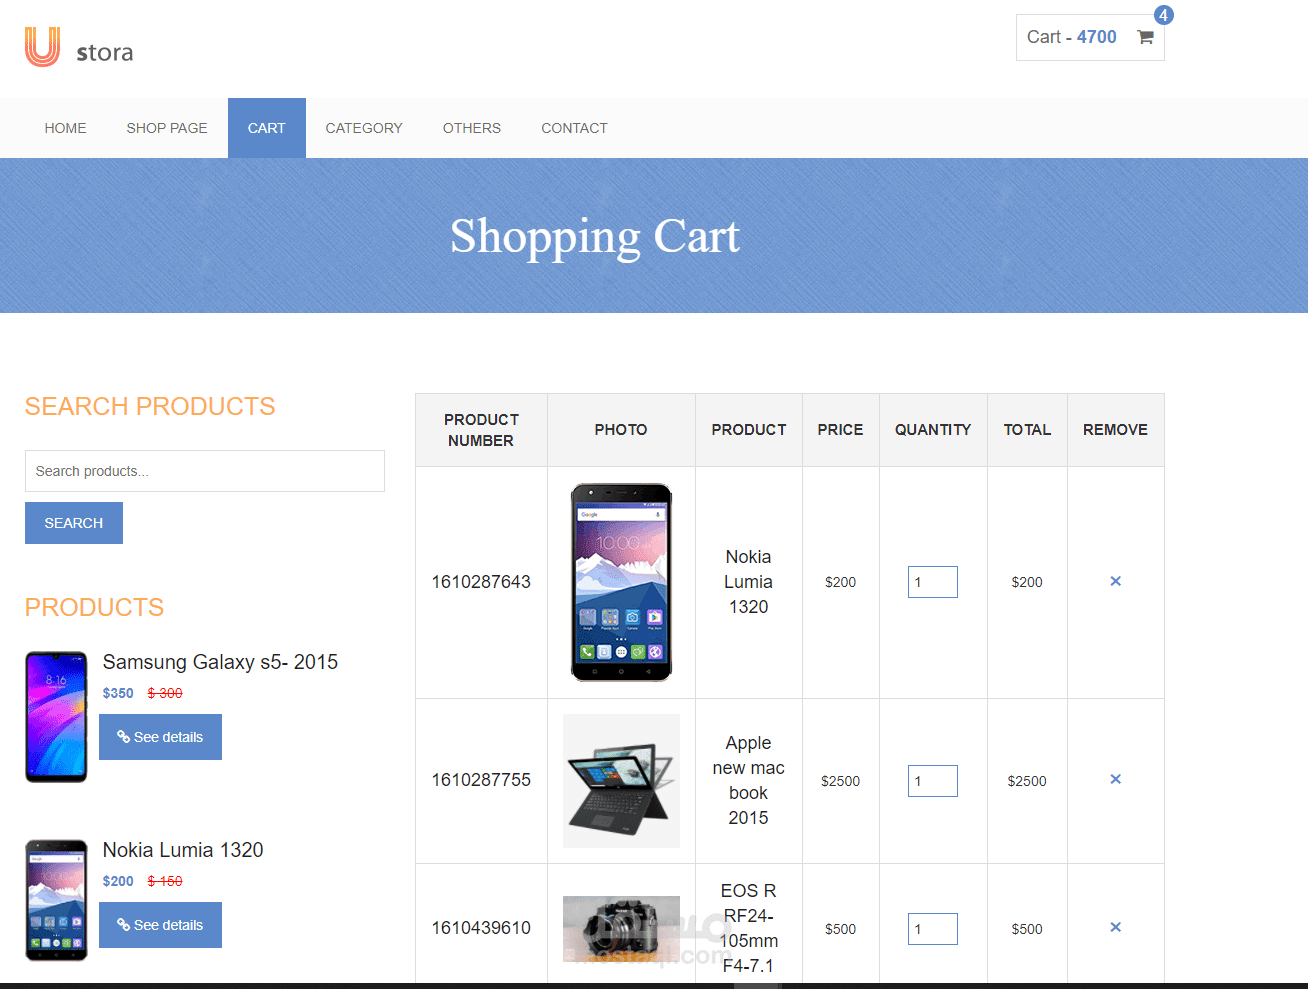
Task: Click Nokia Lumia sidebar phone thumbnail
Action: point(56,900)
